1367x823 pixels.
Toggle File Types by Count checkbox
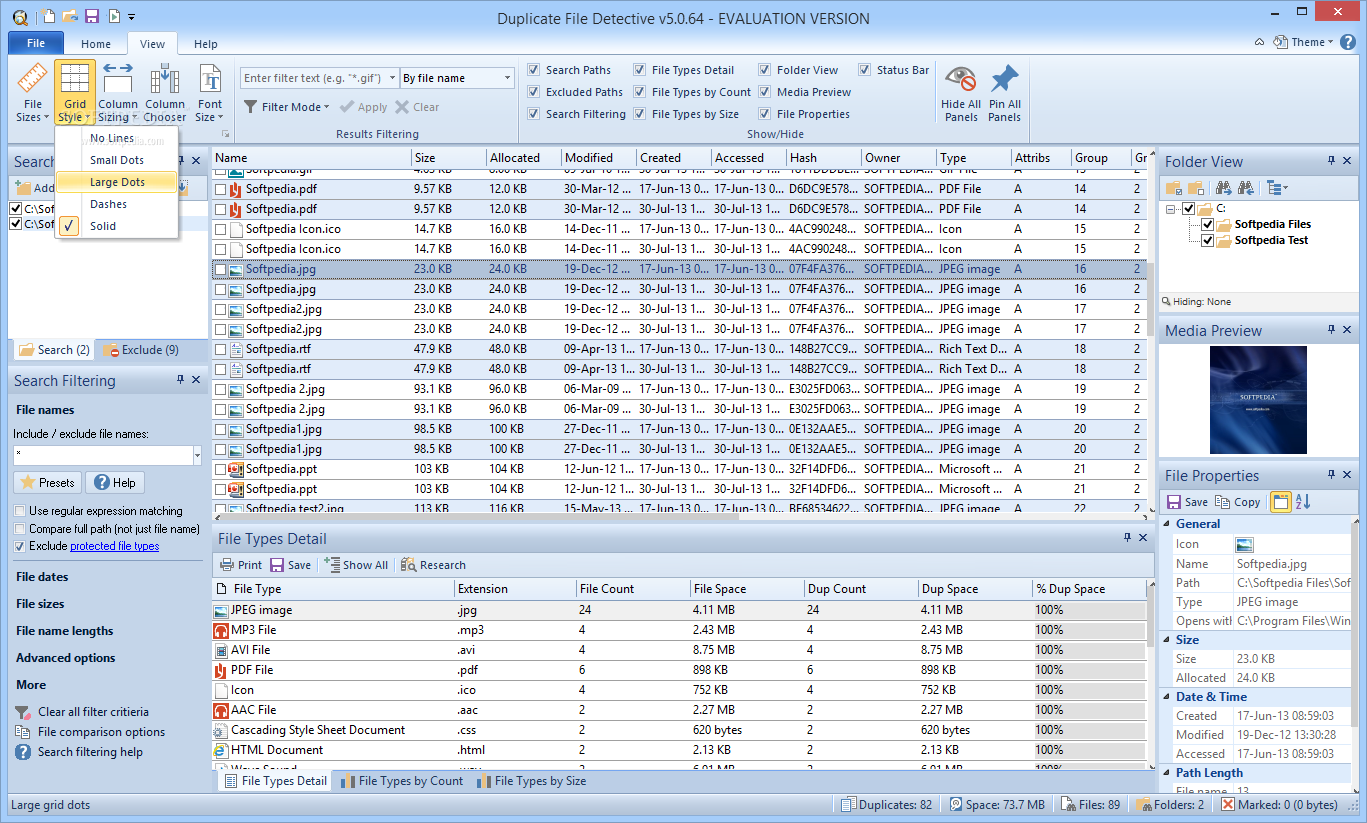pos(640,92)
